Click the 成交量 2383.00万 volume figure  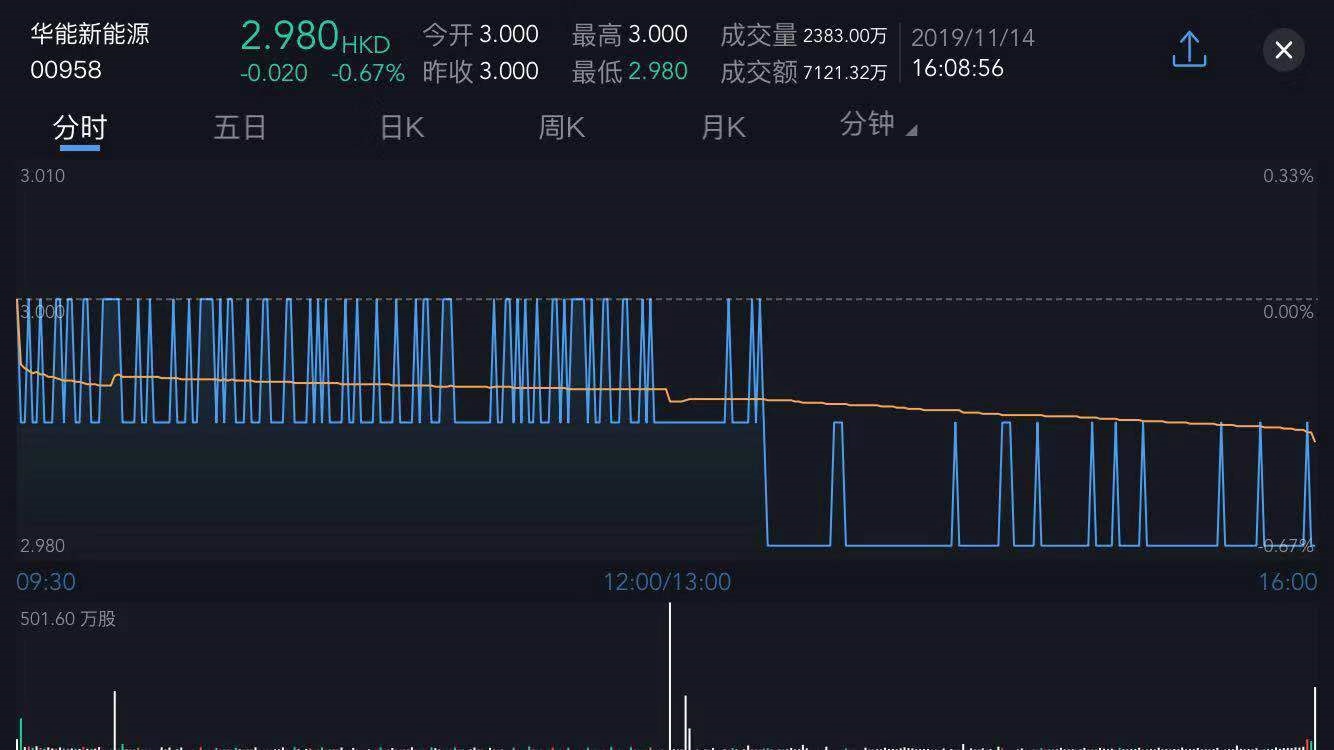(x=804, y=35)
